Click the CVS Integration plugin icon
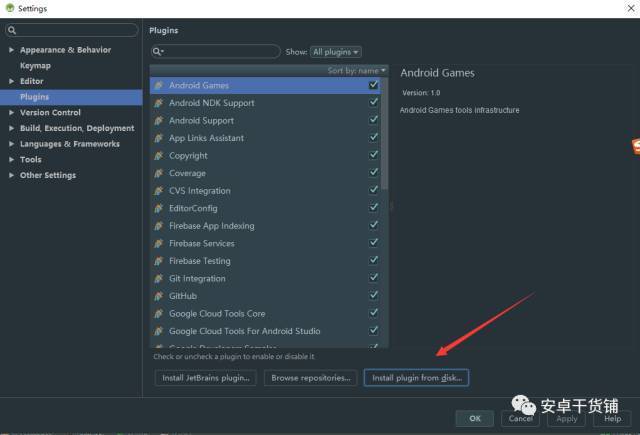The width and height of the screenshot is (640, 435). pos(159,191)
